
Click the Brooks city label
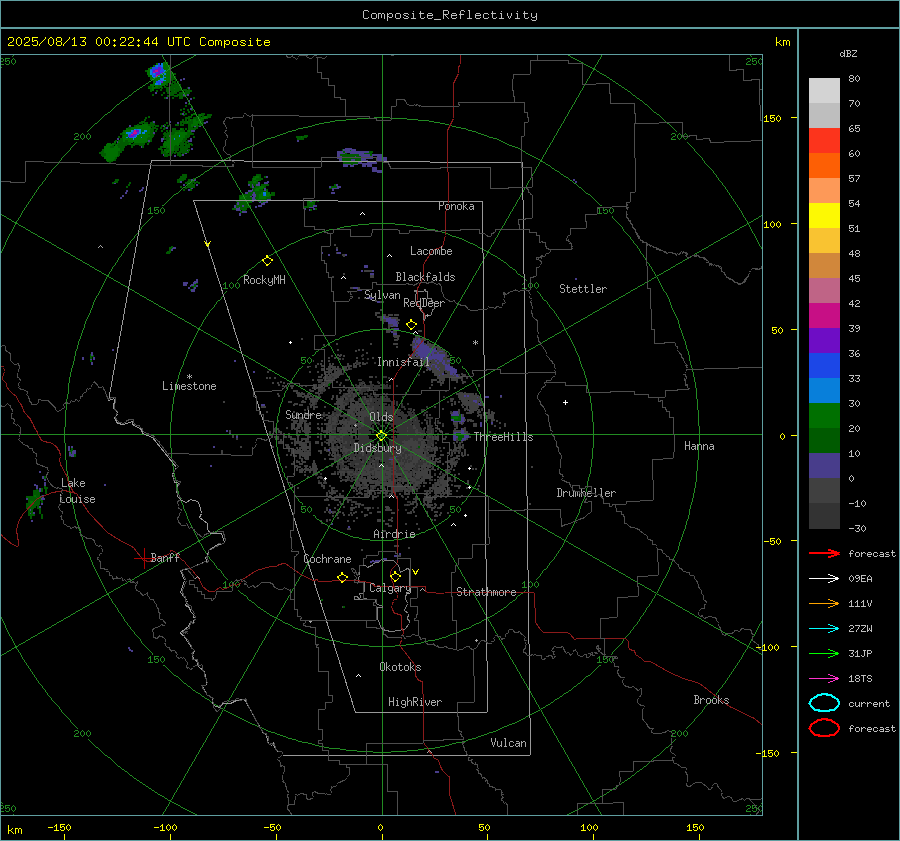(x=711, y=700)
